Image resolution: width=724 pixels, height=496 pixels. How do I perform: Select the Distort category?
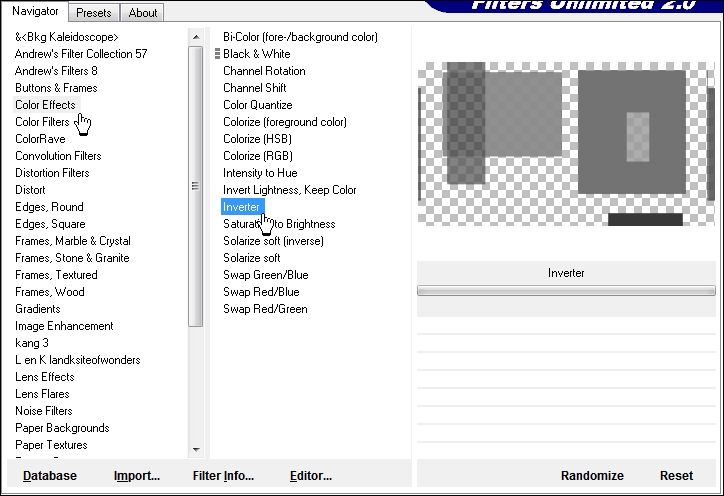(x=30, y=190)
